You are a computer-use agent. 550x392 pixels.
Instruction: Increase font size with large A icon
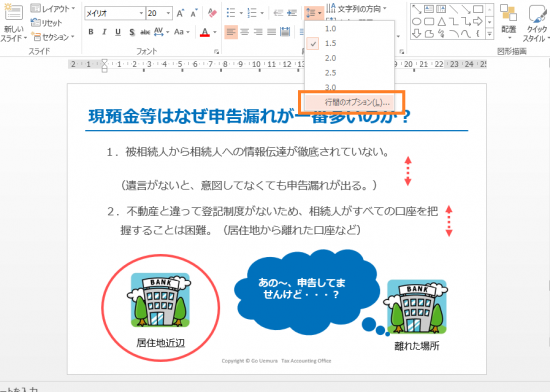coord(180,13)
